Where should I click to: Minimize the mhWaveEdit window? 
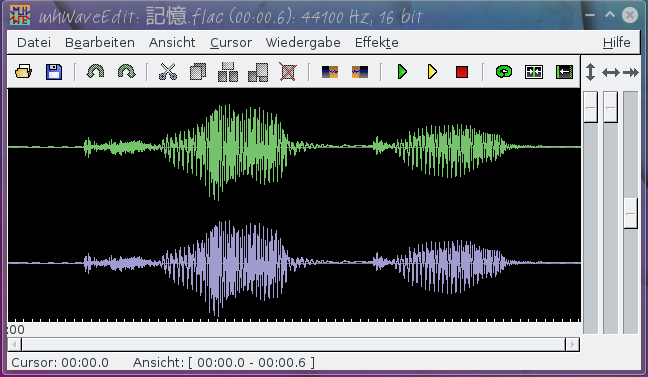click(x=590, y=15)
